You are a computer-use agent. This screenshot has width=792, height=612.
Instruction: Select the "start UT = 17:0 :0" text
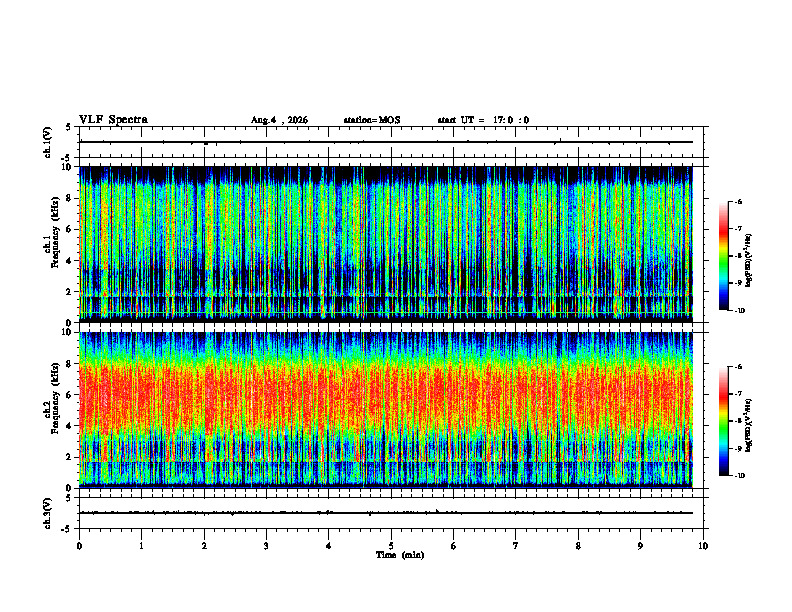click(x=483, y=120)
